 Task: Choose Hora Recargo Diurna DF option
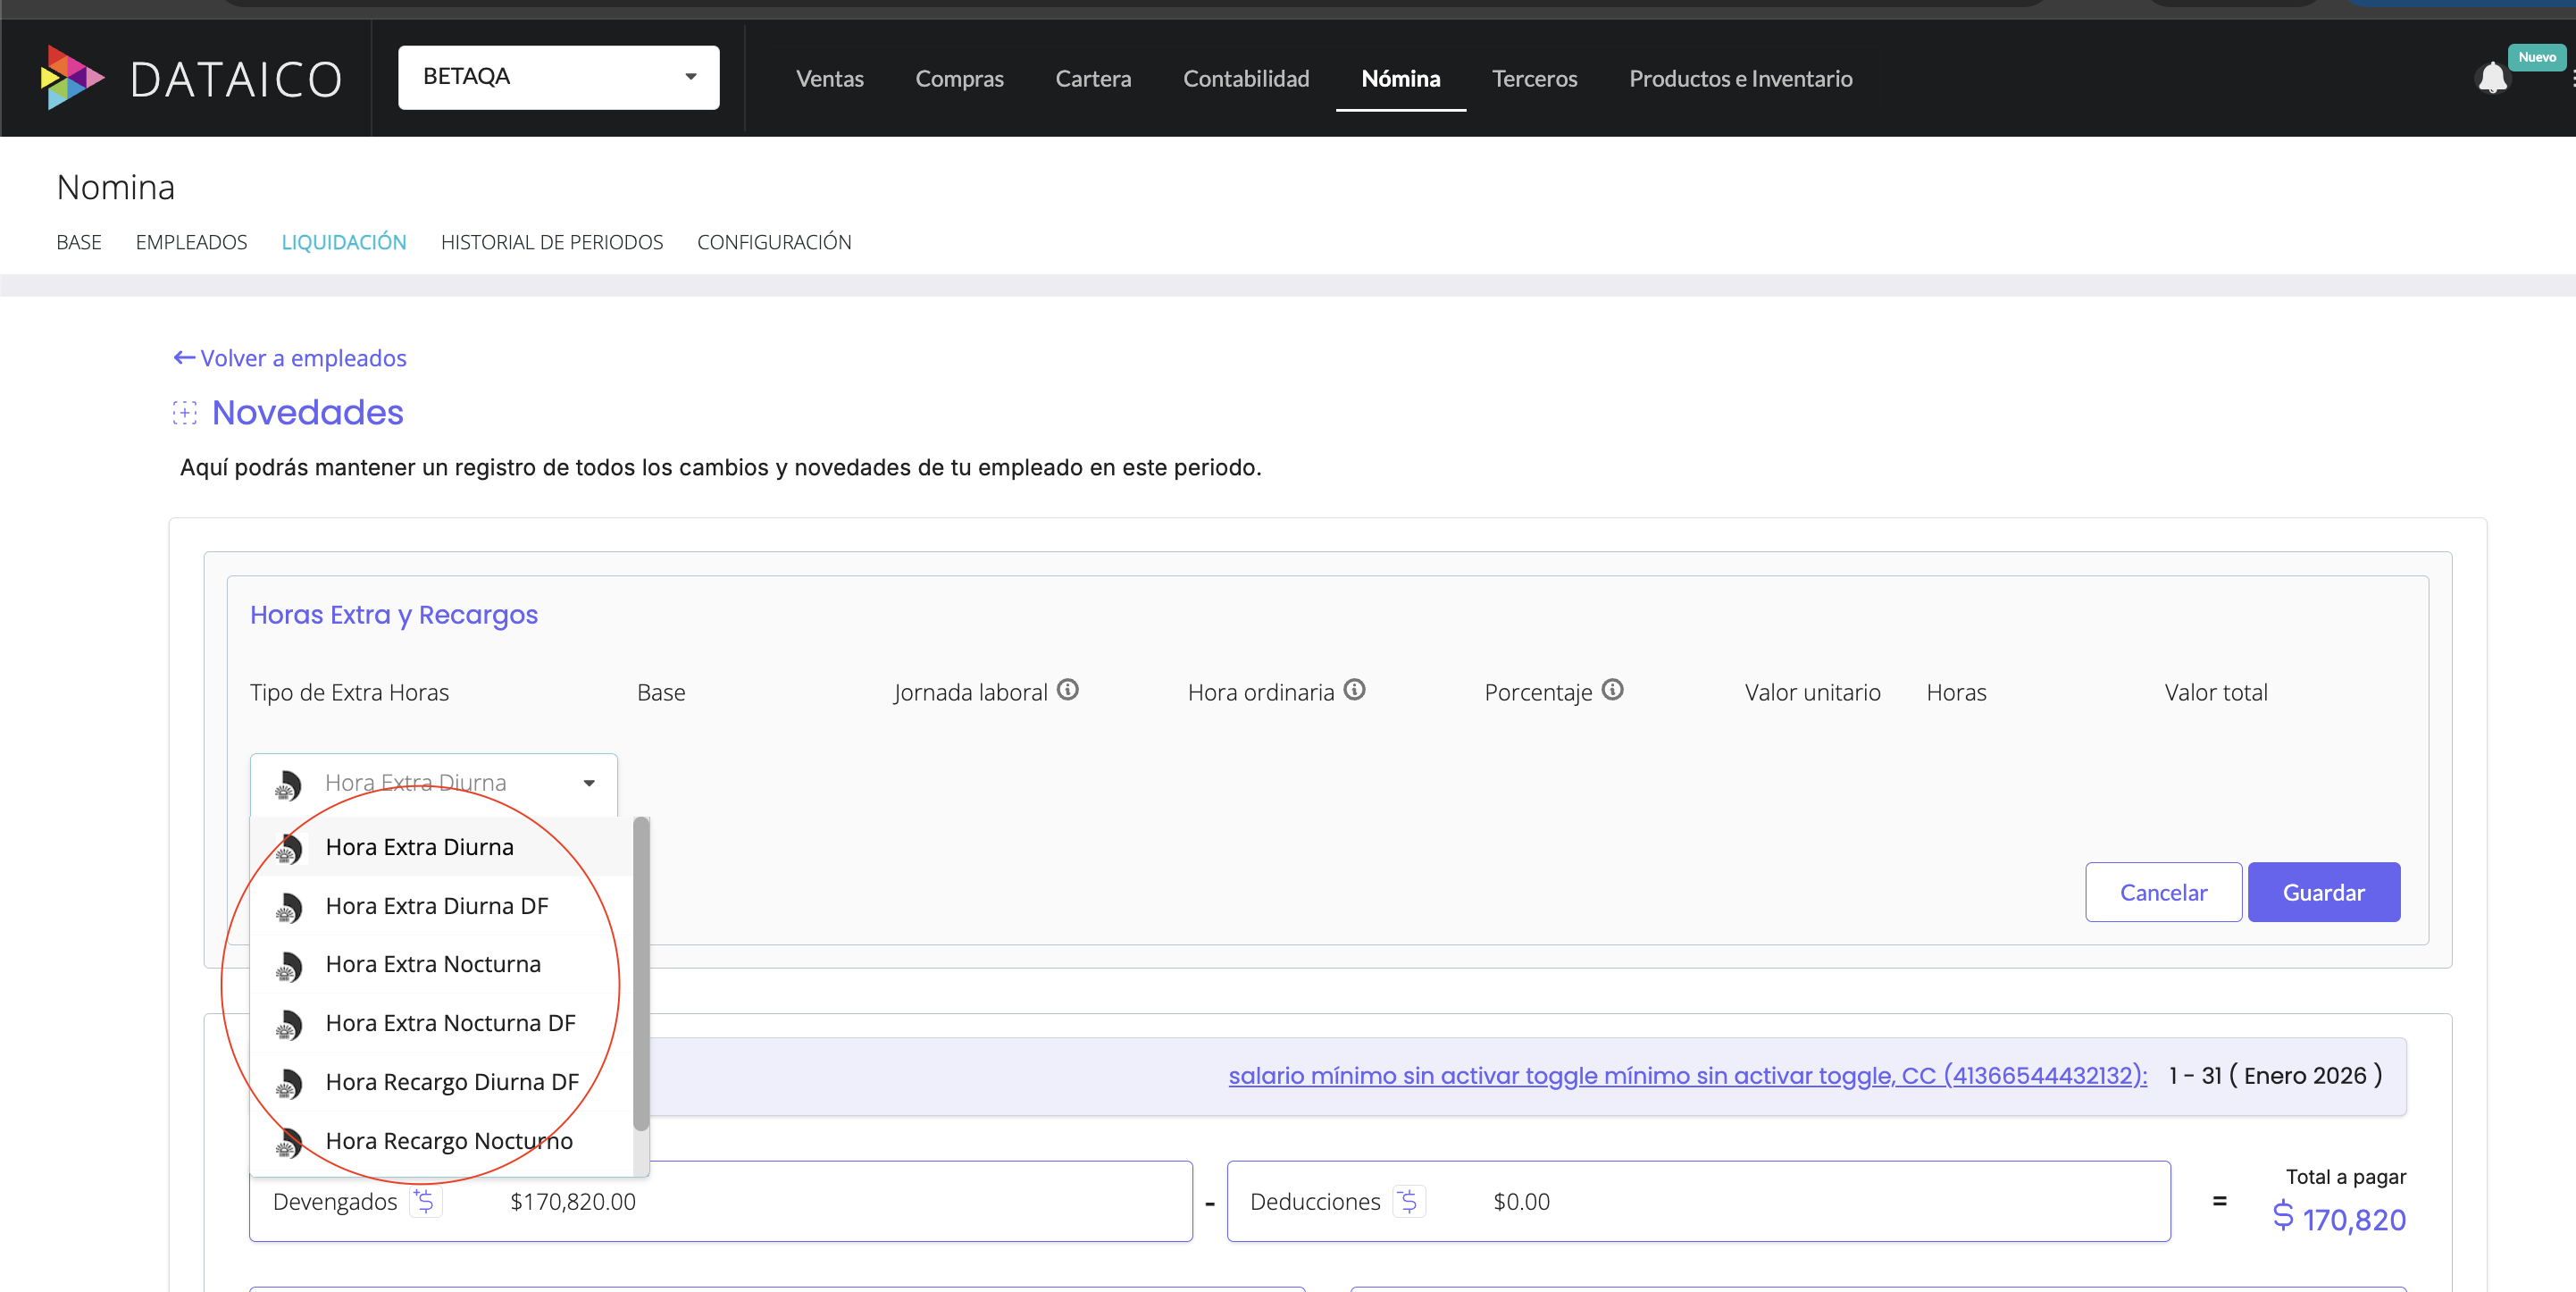click(x=441, y=1082)
